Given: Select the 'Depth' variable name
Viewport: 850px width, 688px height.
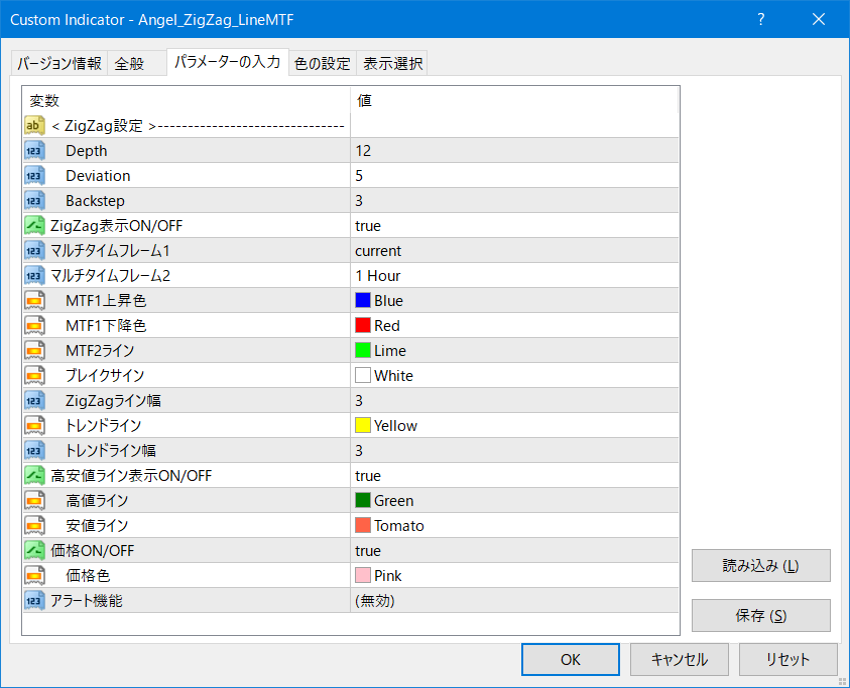Looking at the screenshot, I should (86, 151).
